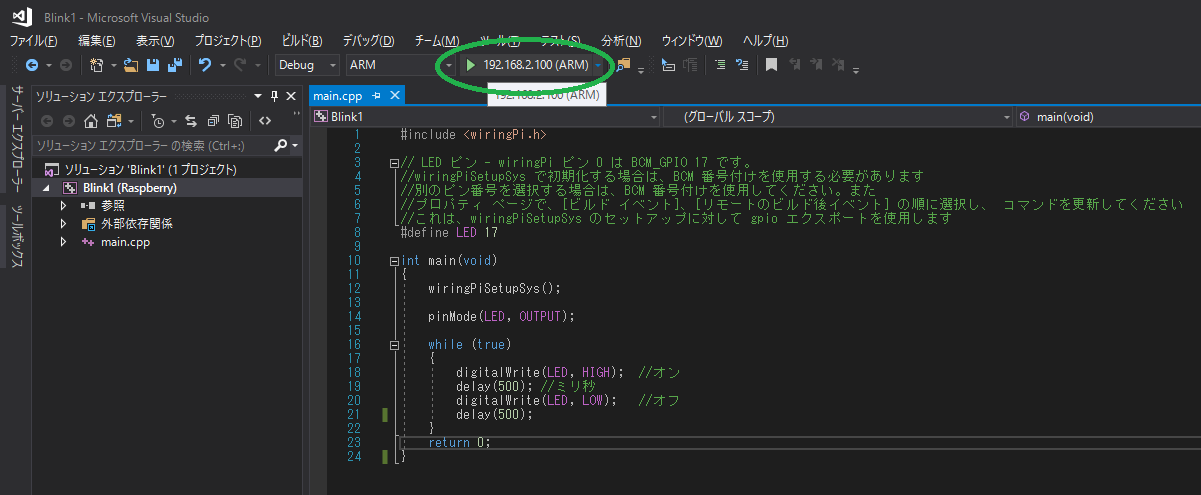This screenshot has width=1201, height=495.
Task: Expand the main.cpp tree node
Action: click(x=64, y=242)
